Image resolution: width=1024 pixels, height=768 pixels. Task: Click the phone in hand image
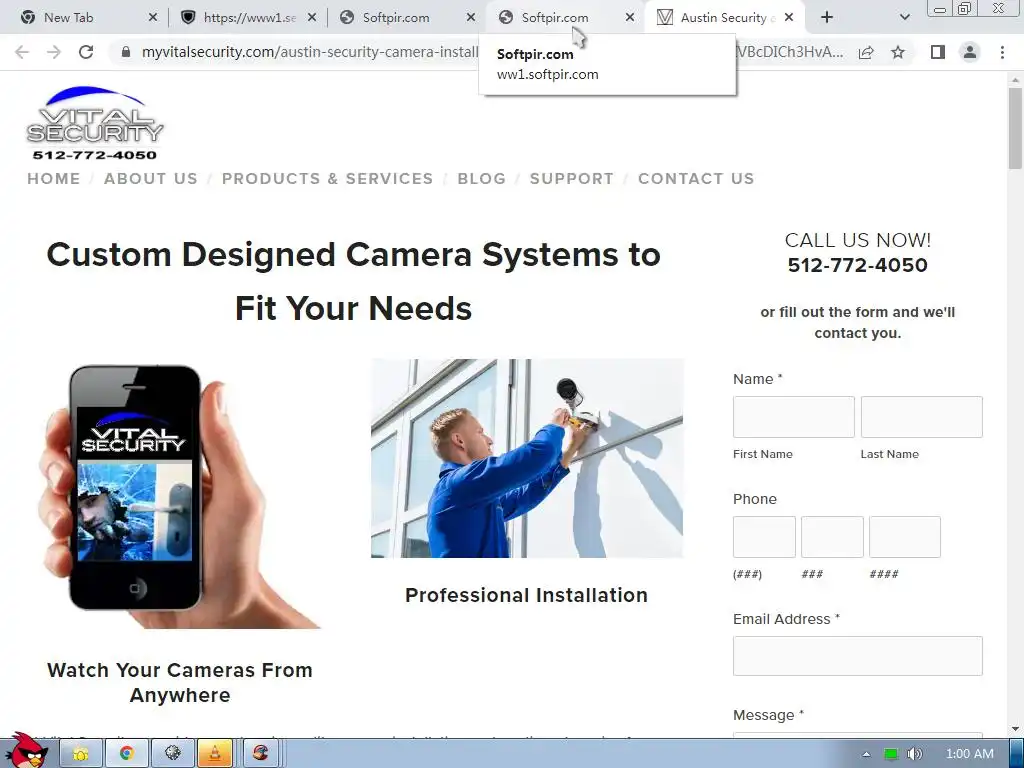tap(180, 495)
